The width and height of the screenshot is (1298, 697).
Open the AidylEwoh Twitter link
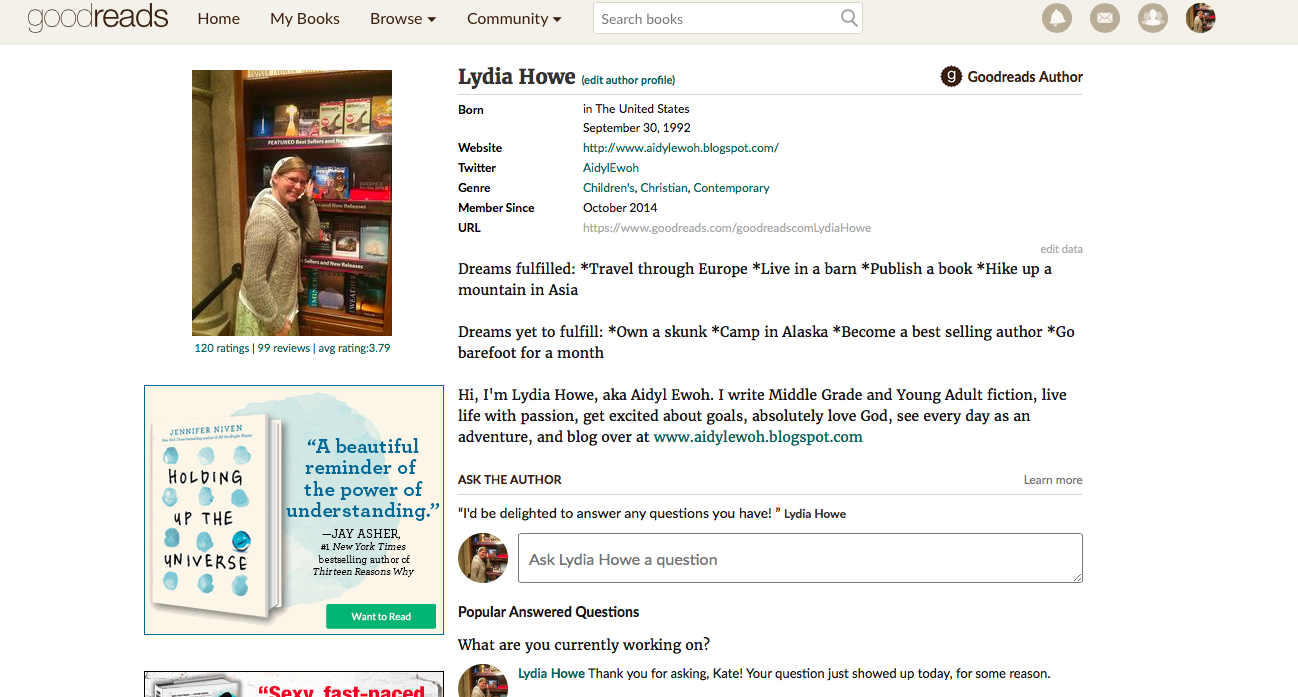tap(611, 168)
